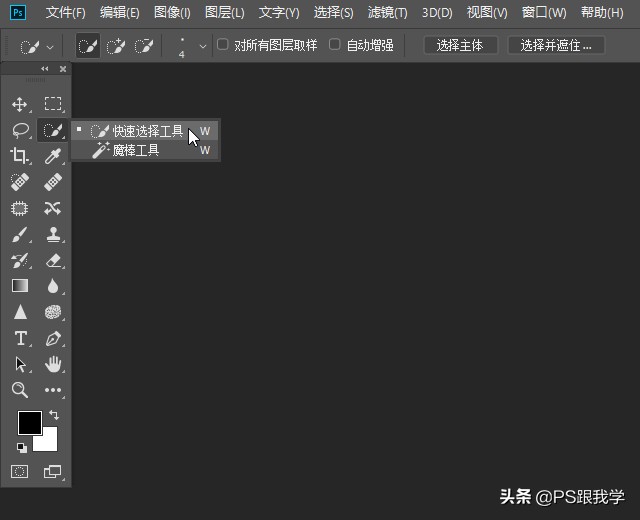Close the toolbox panel
Screen dimensions: 640x520
click(63, 69)
